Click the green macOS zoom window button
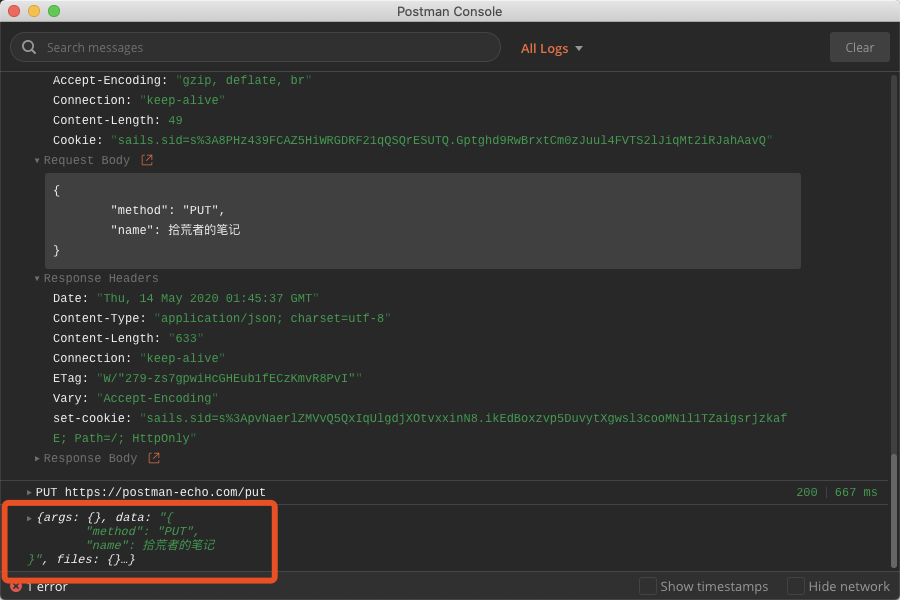The height and width of the screenshot is (600, 900). [54, 11]
